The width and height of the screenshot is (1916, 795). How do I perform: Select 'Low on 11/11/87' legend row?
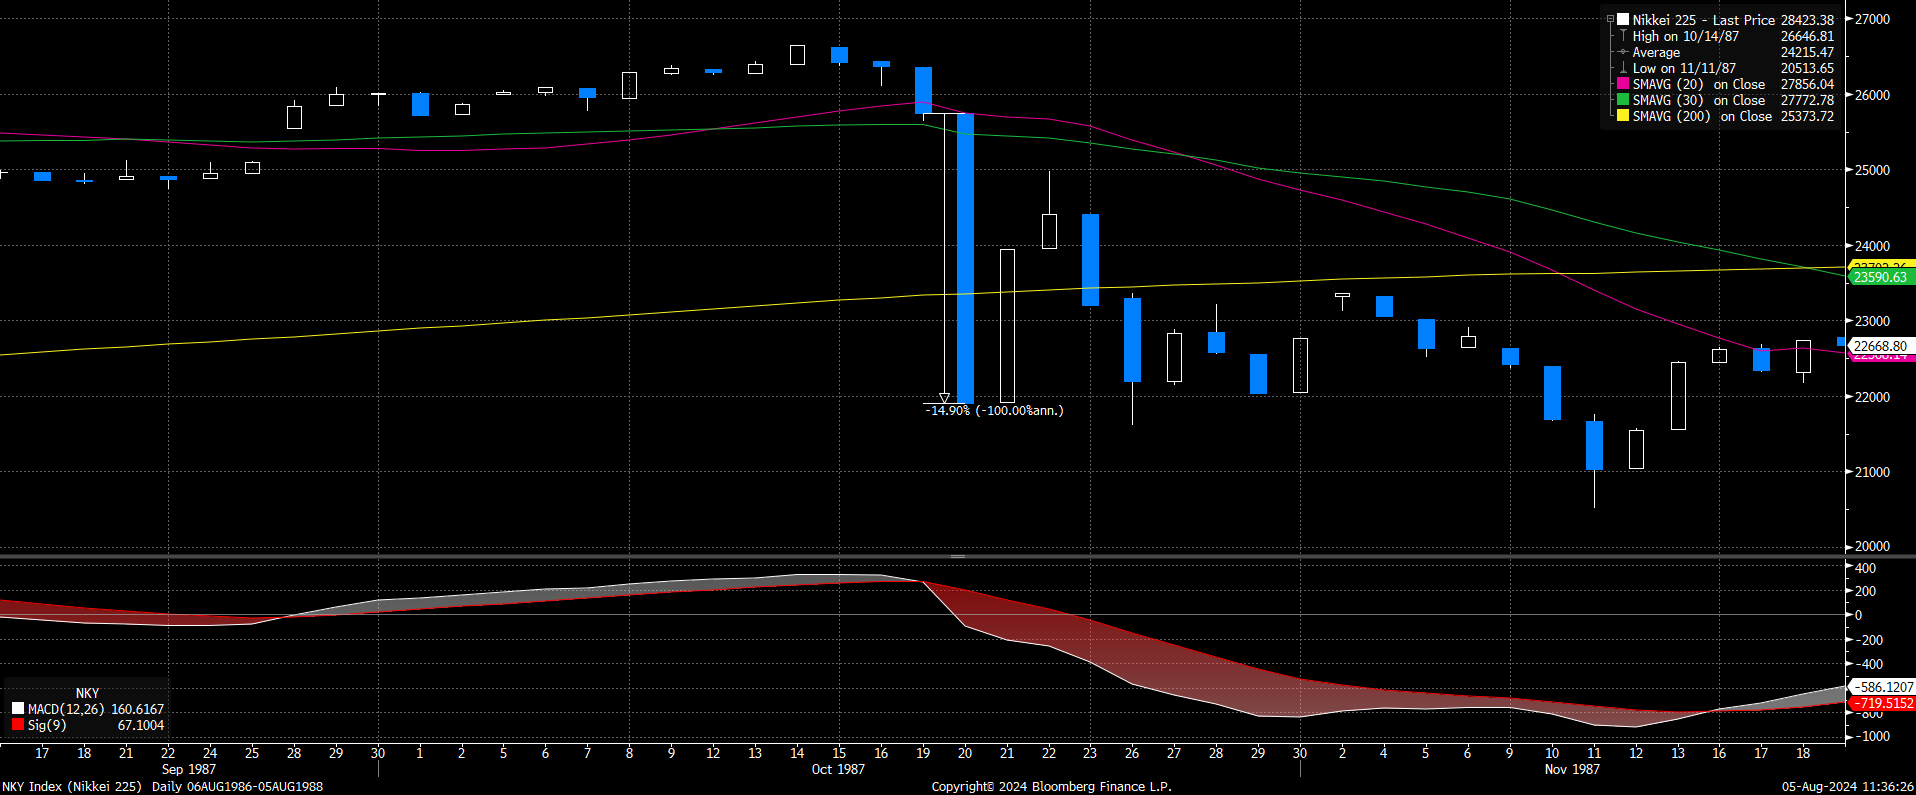(x=1685, y=68)
